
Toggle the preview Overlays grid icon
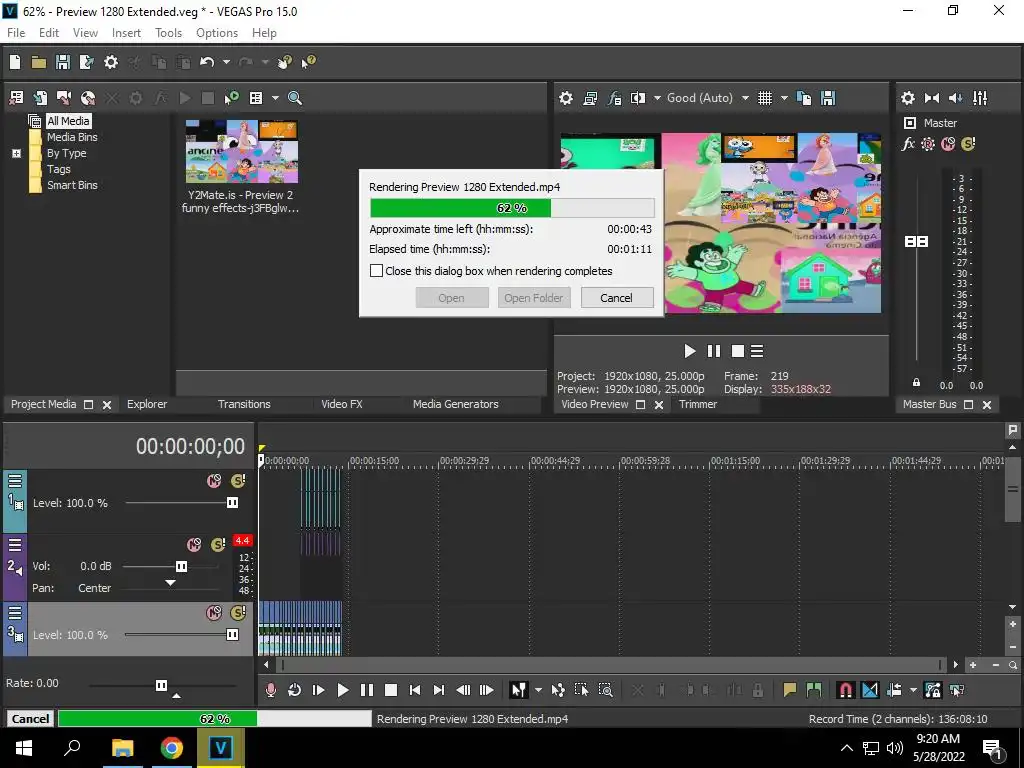coord(765,98)
